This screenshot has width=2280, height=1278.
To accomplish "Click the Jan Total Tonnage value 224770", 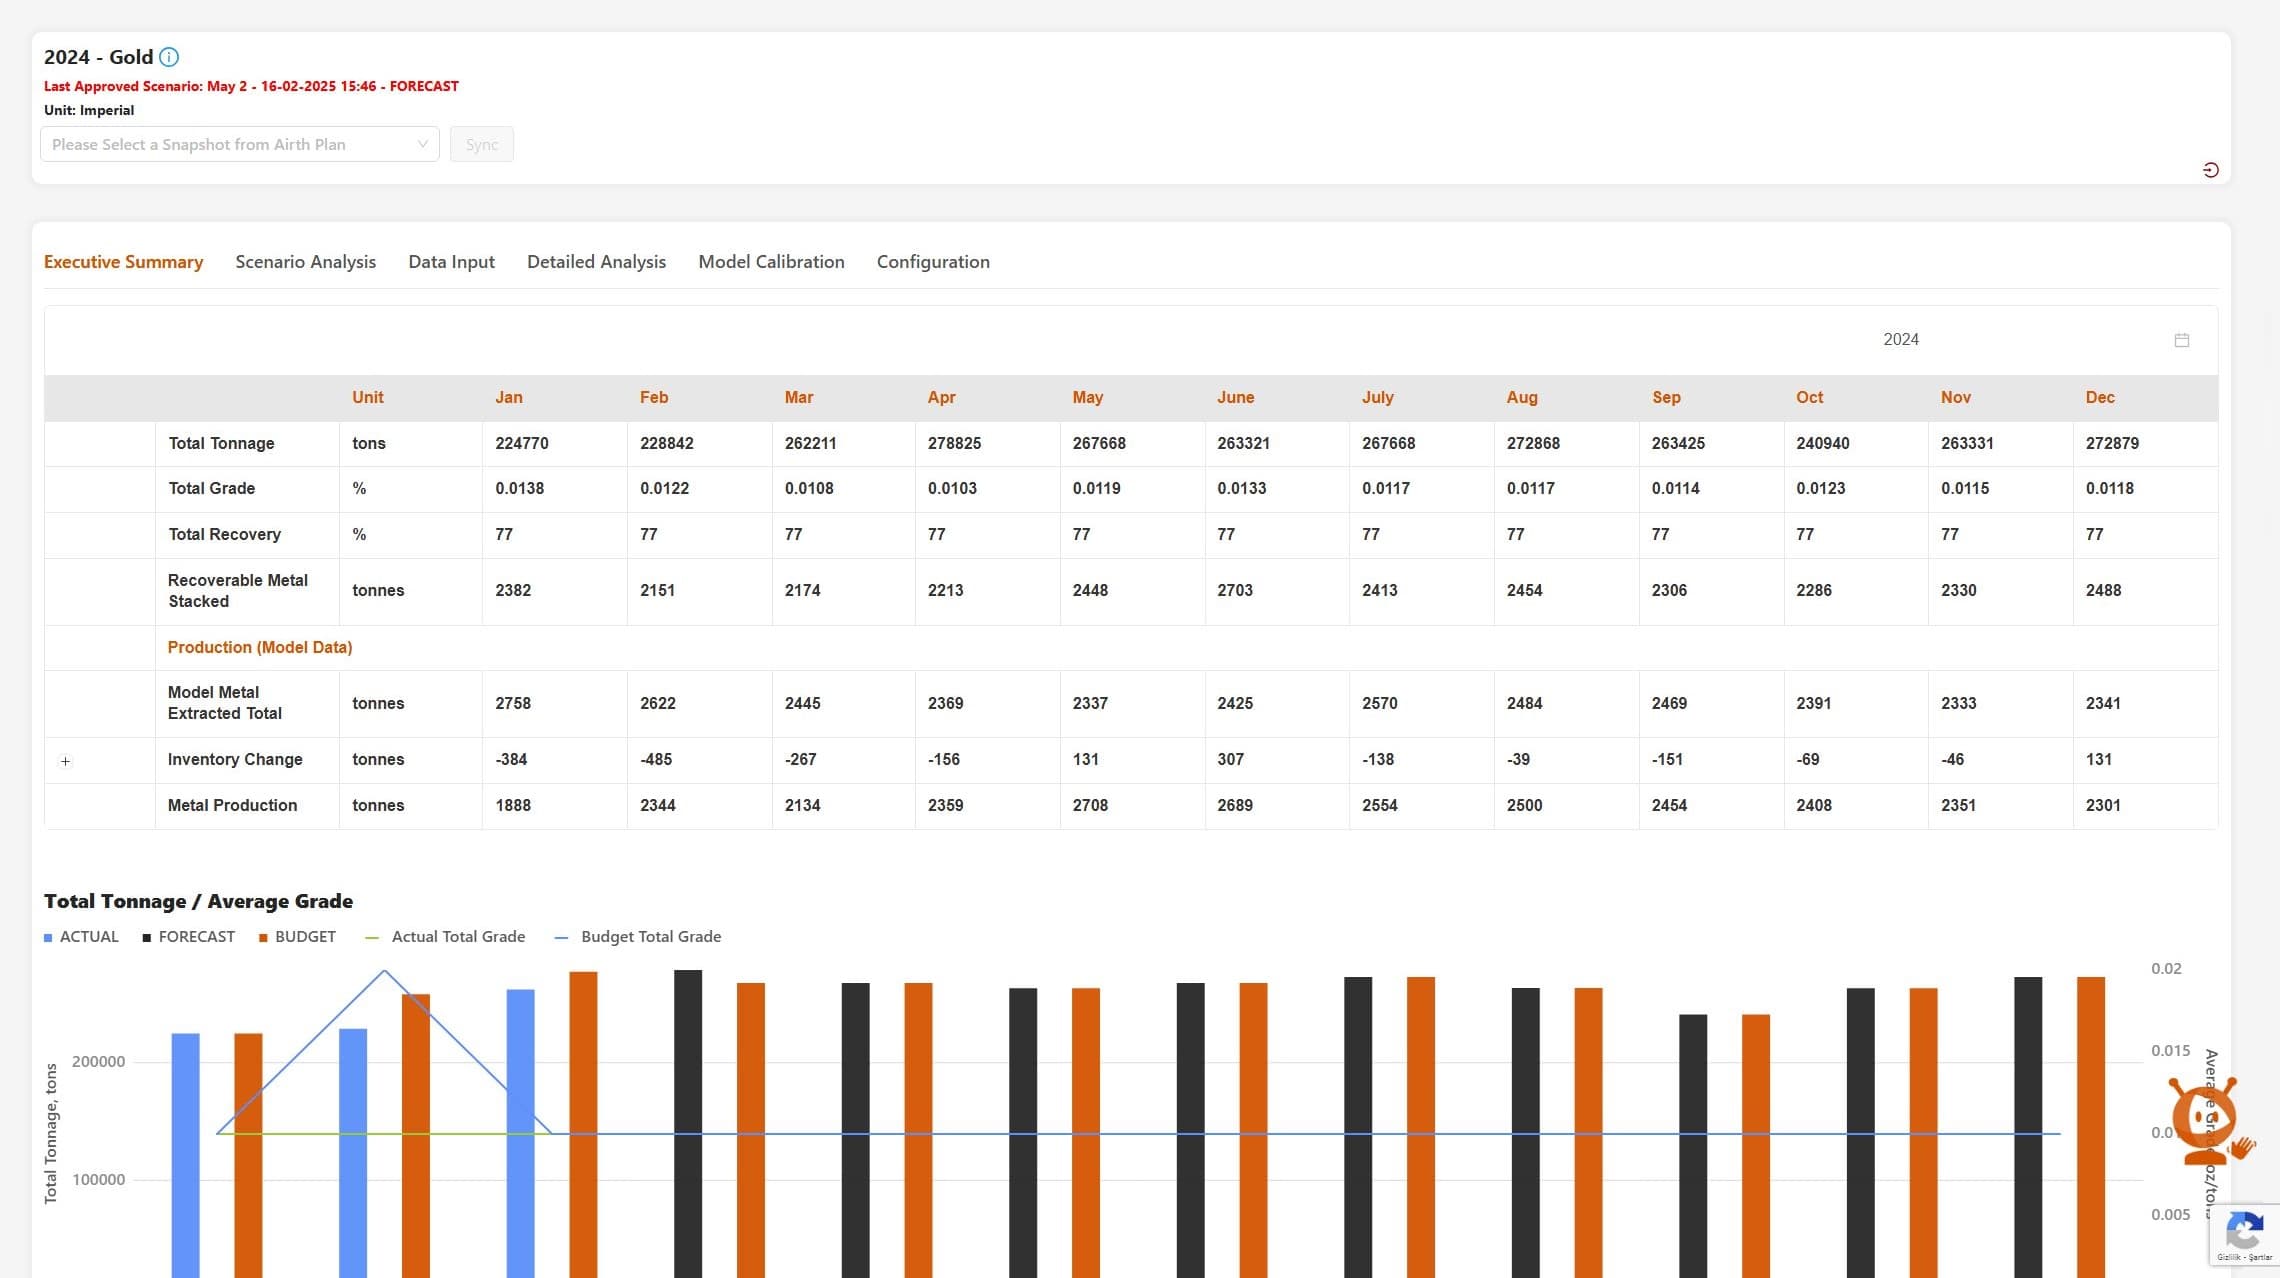I will [x=522, y=444].
